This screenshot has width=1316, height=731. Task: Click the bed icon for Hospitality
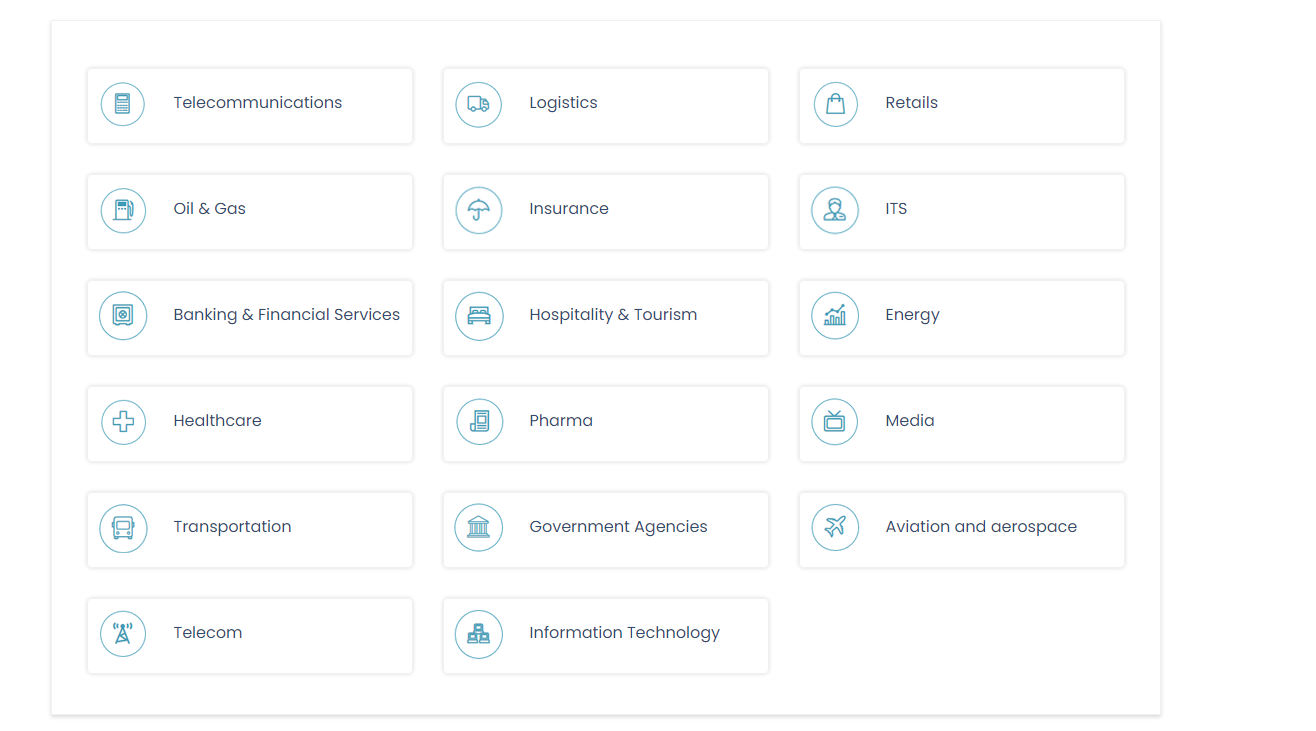pos(479,316)
